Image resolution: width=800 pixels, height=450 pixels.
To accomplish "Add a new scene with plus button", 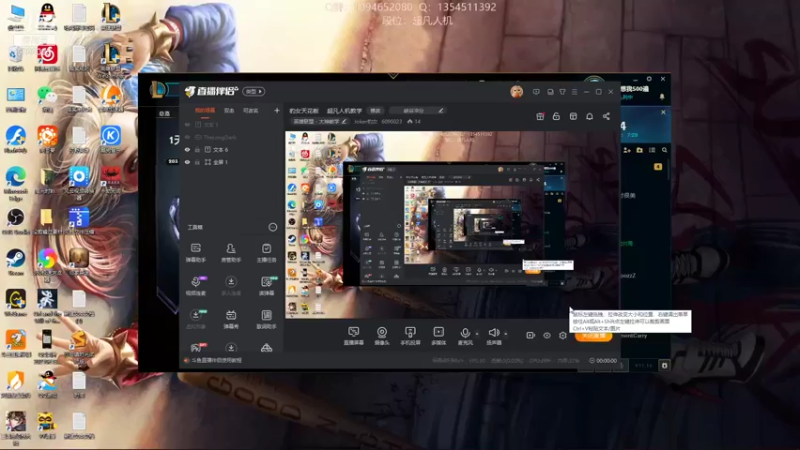I will click(x=277, y=110).
